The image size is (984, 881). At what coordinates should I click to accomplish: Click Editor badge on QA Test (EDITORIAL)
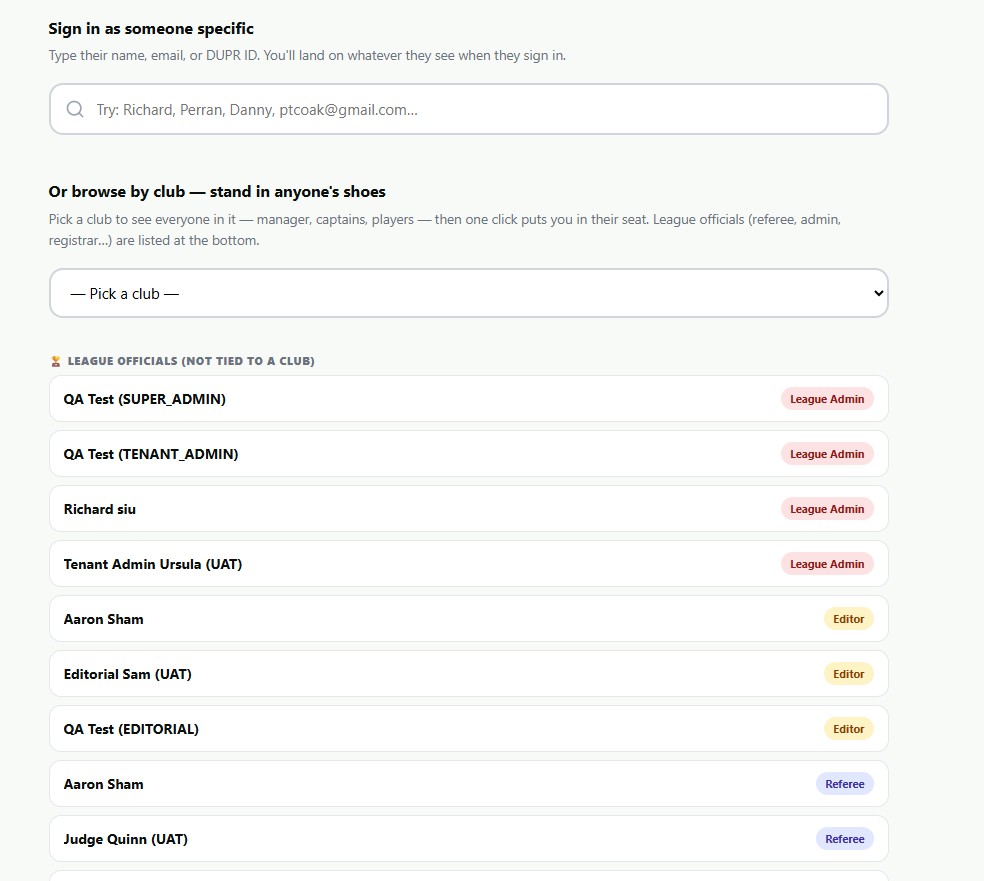pos(848,729)
